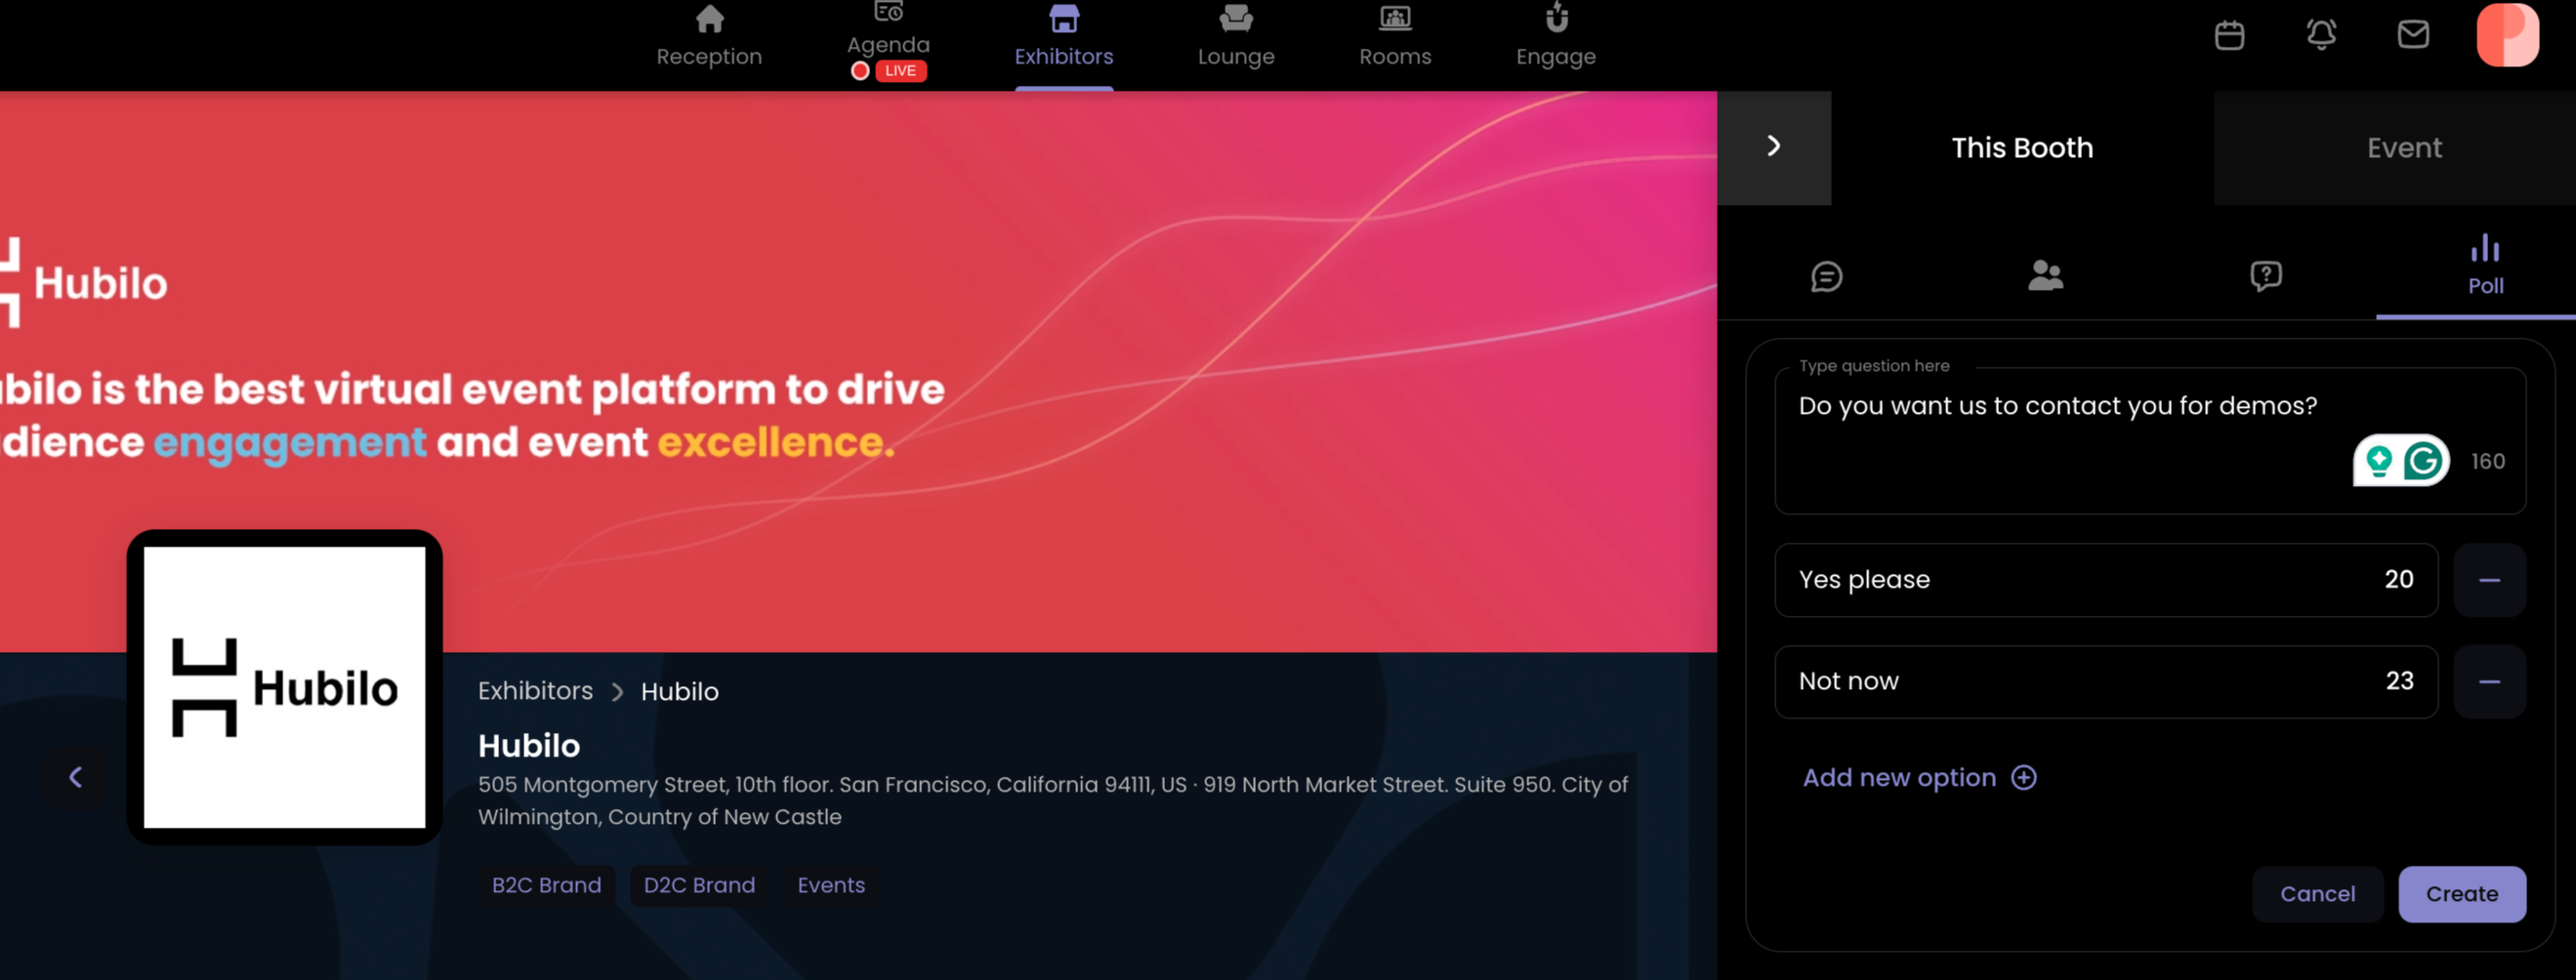Click the Grammarly icon in question field
This screenshot has width=2576, height=980.
point(2423,461)
